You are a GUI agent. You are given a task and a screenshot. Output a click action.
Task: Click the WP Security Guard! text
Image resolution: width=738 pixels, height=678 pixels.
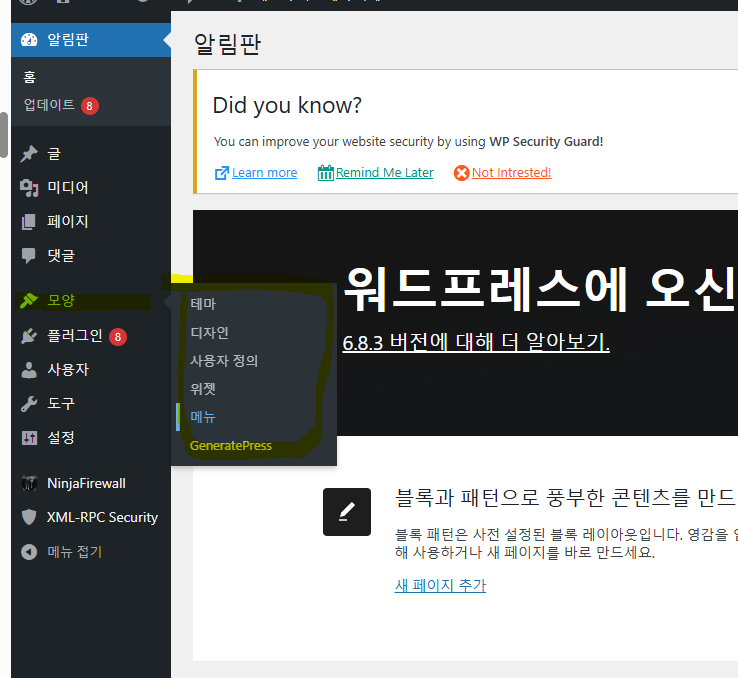click(546, 142)
